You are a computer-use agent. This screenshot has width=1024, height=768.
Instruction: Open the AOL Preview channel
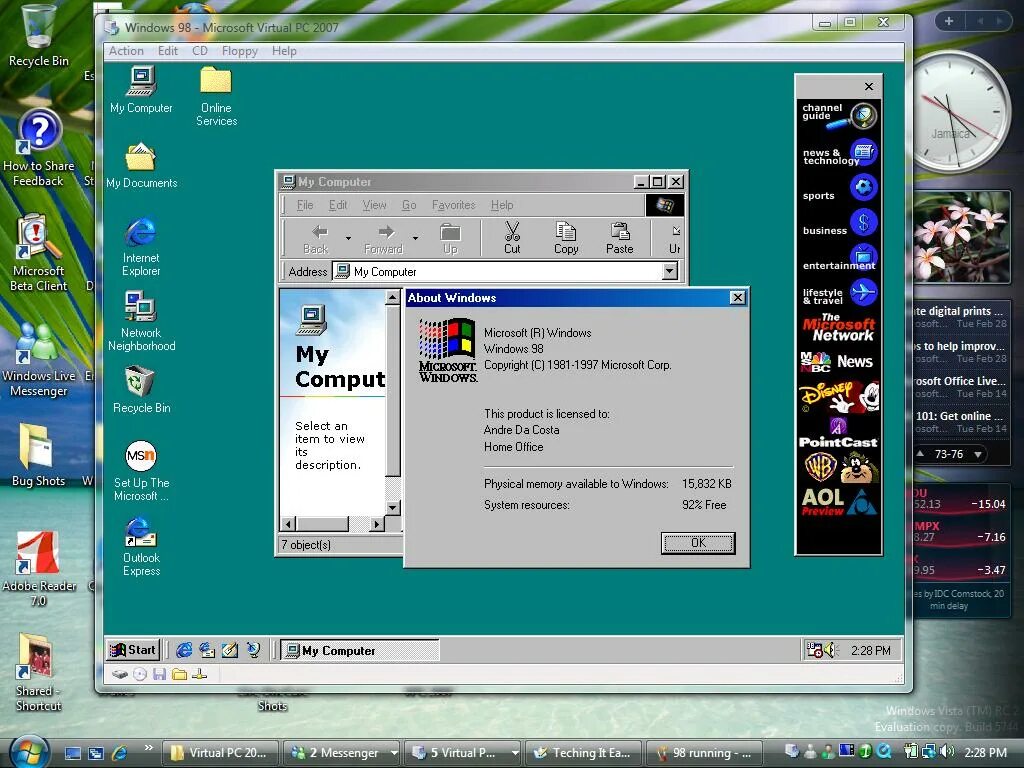tap(839, 502)
